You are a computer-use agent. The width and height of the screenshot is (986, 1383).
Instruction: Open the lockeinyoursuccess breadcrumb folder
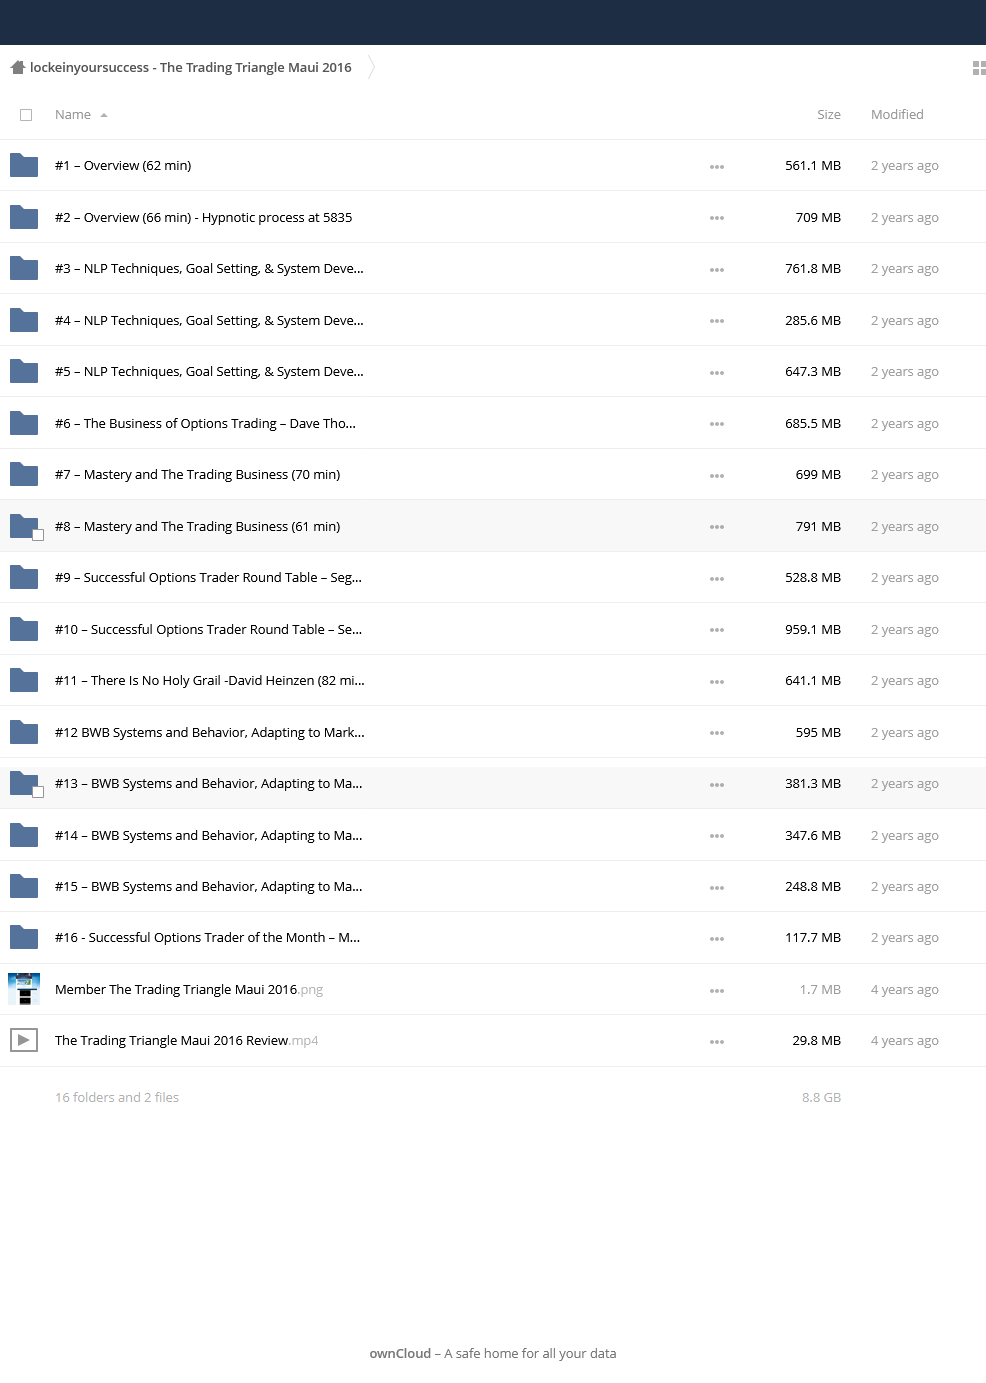point(191,67)
